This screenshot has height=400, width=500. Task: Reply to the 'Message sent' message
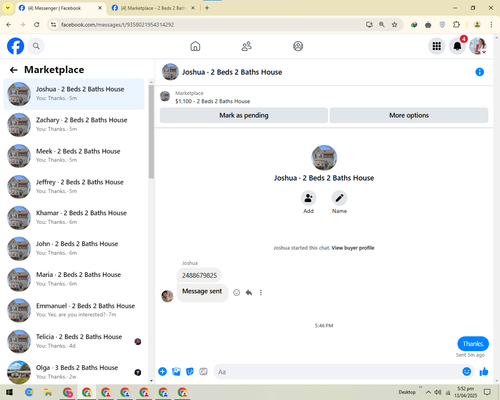[249, 293]
